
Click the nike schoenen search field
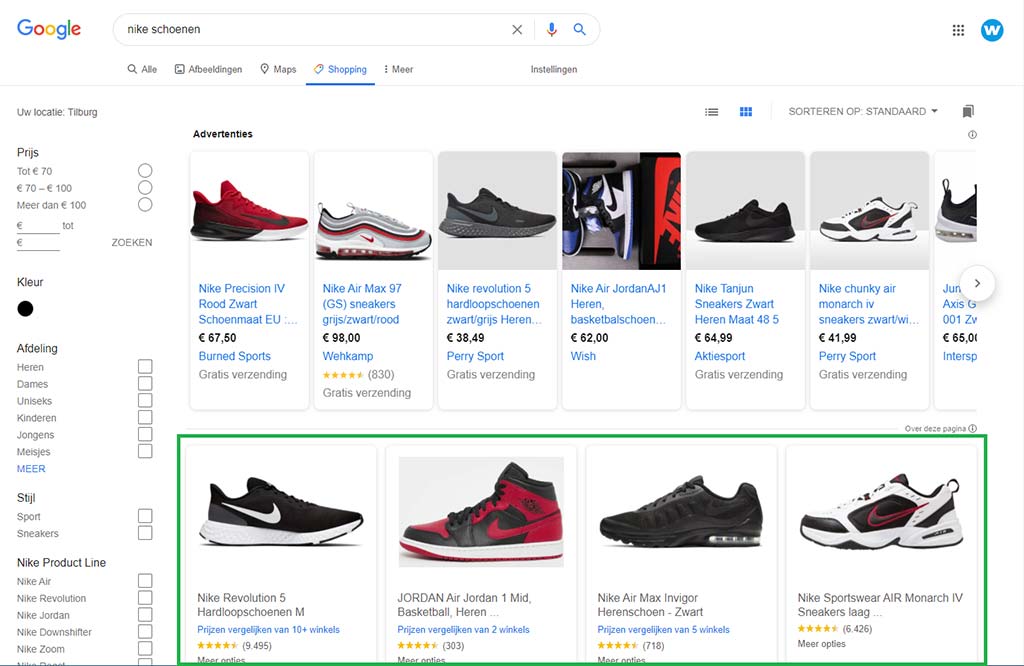click(x=313, y=29)
